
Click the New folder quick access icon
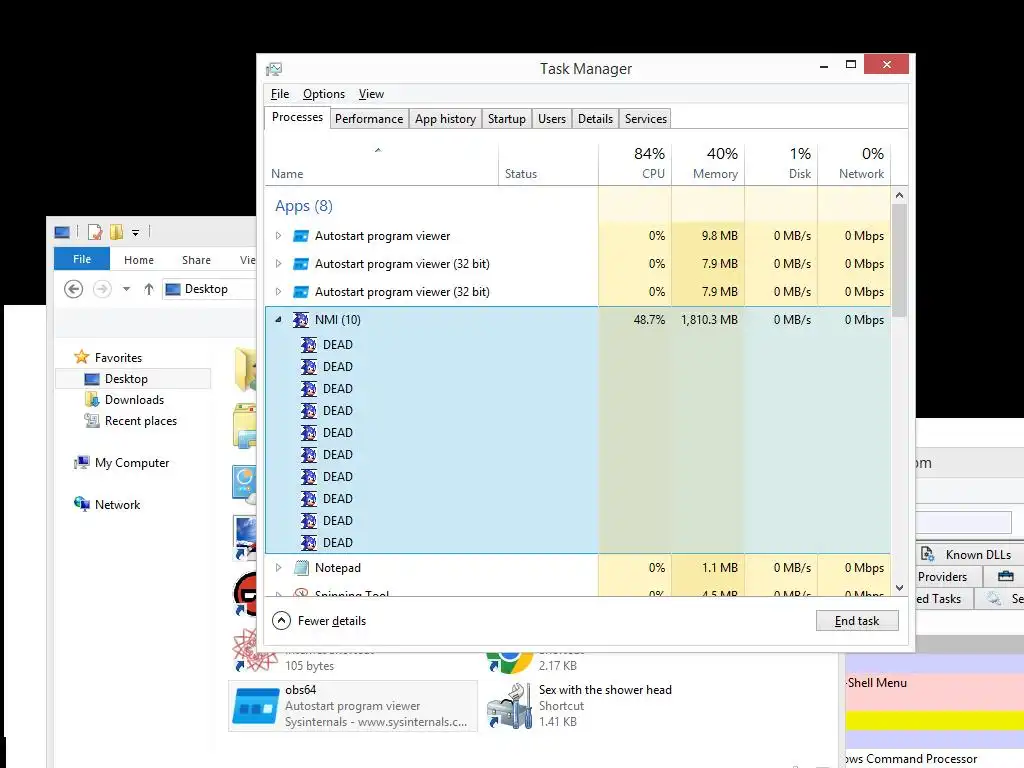point(116,232)
